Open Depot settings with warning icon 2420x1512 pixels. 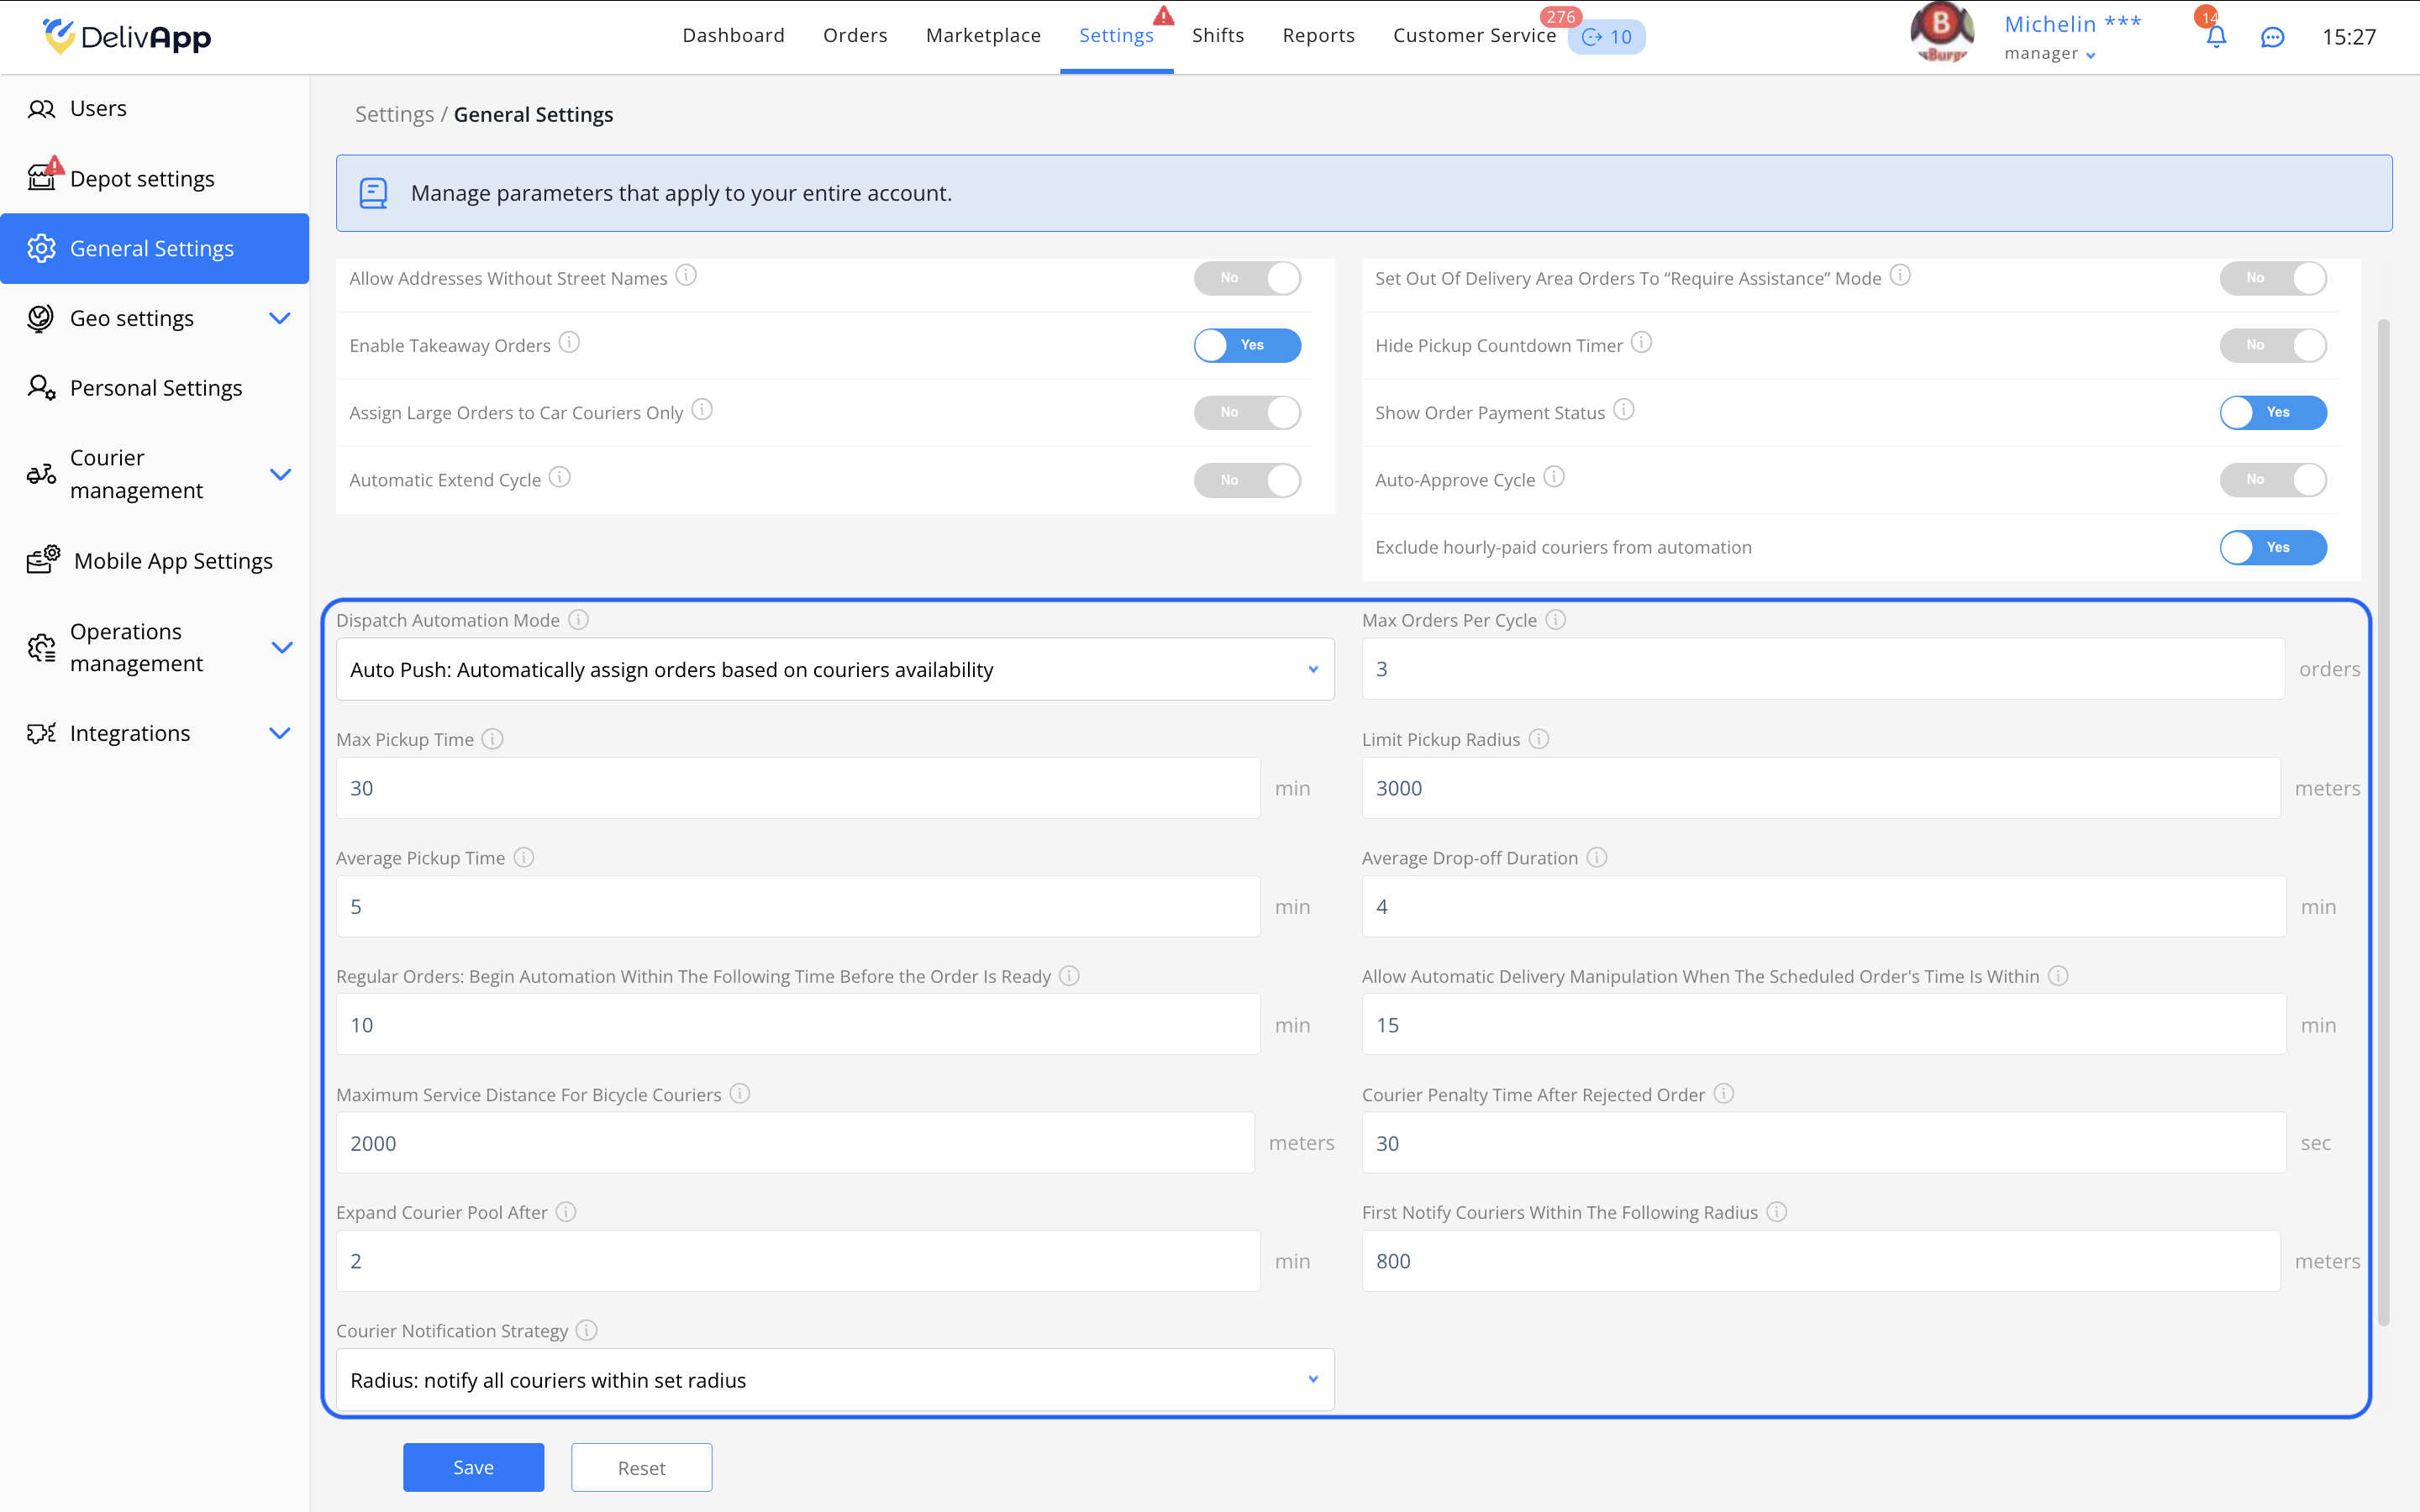coord(142,179)
